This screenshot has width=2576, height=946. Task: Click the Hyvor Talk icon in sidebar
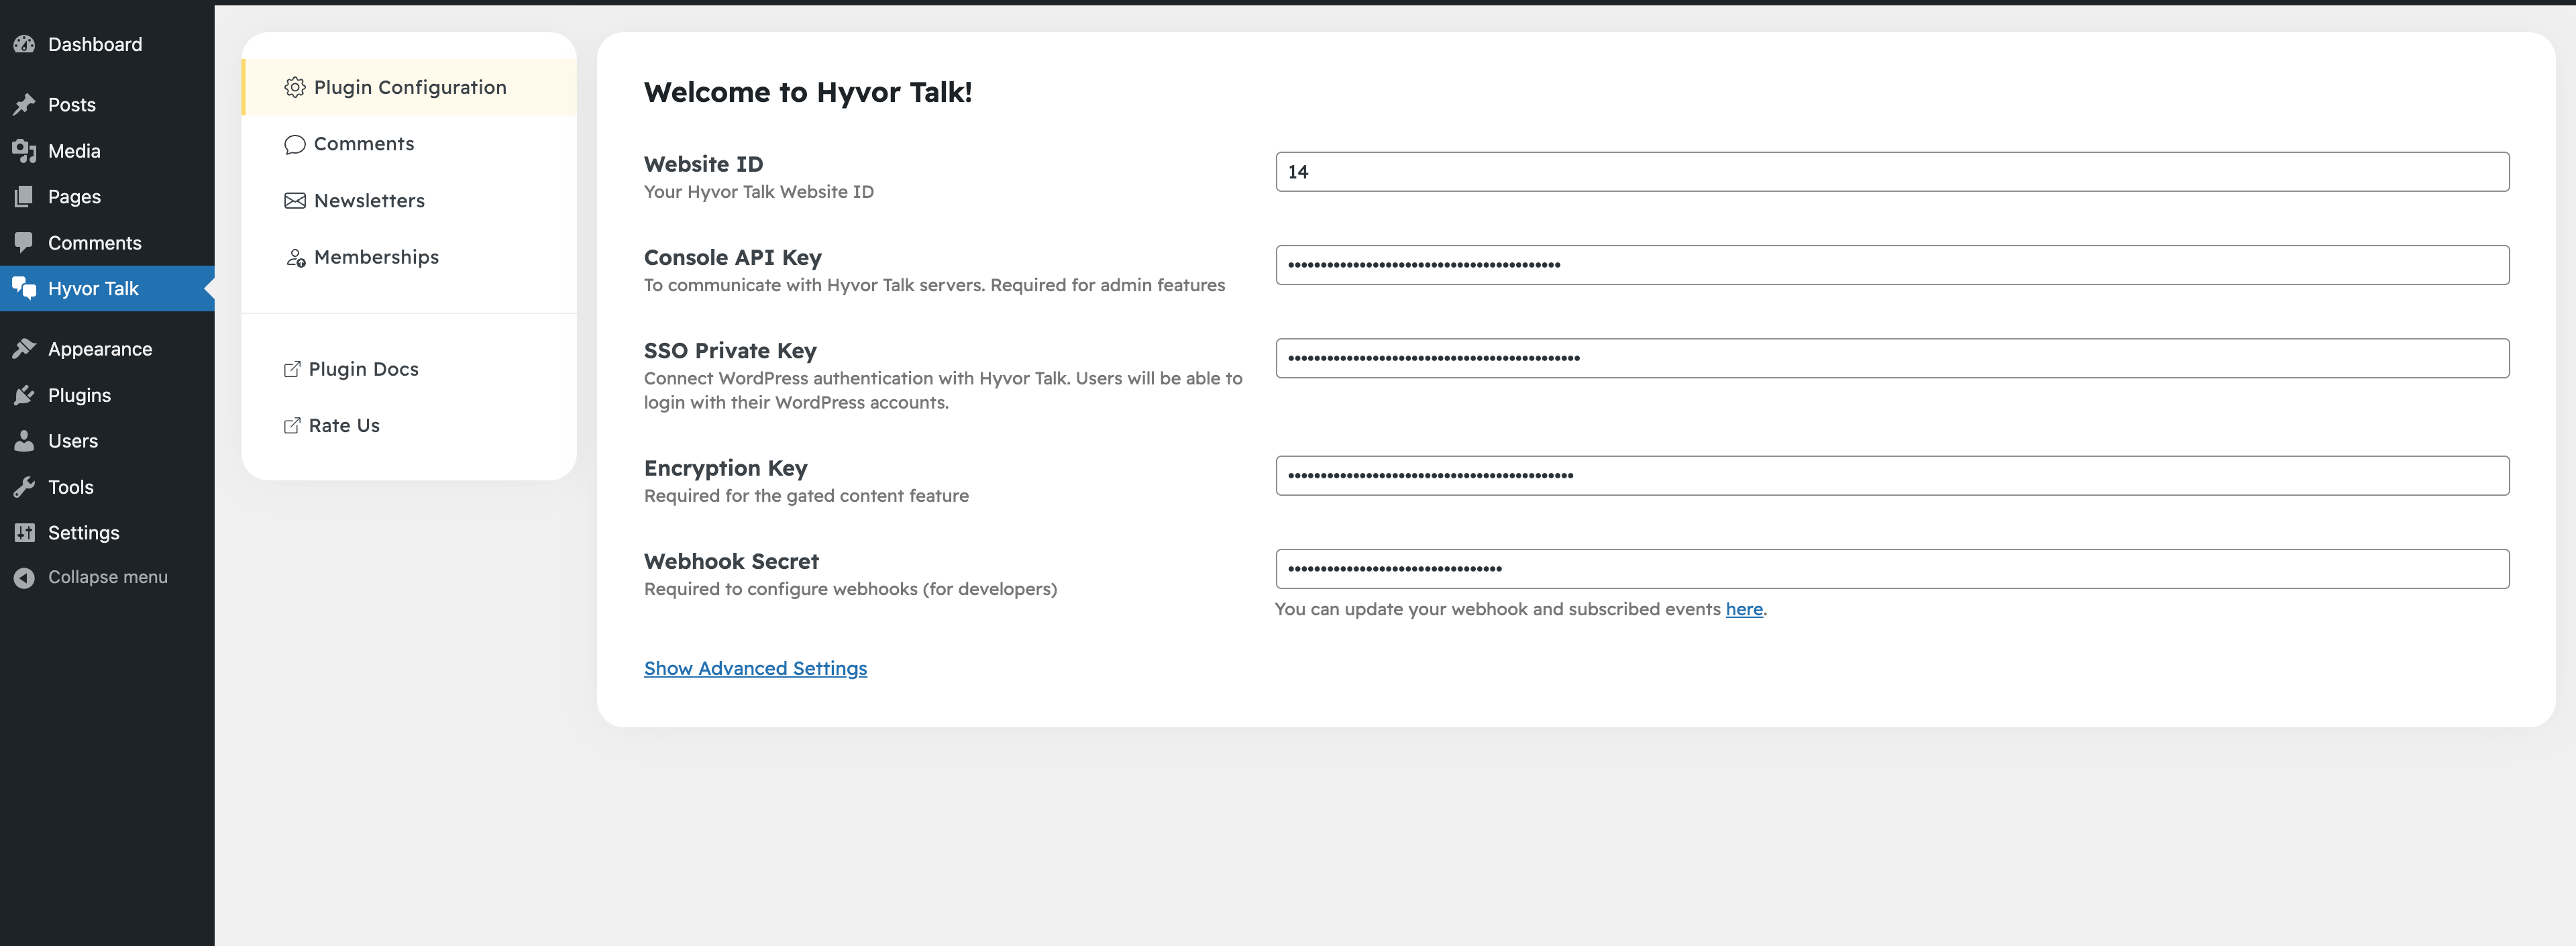point(25,287)
